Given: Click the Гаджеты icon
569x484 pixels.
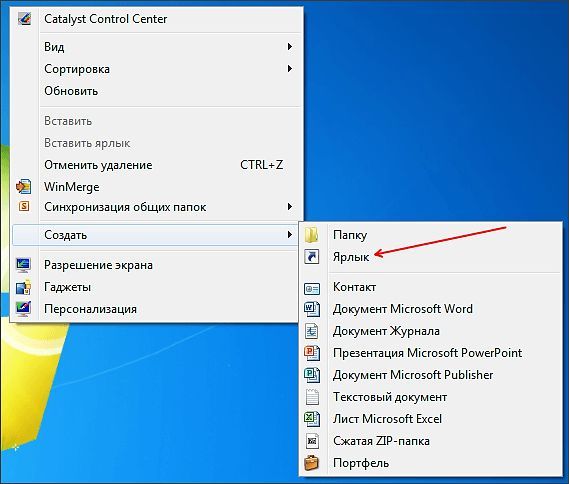Looking at the screenshot, I should [x=24, y=287].
